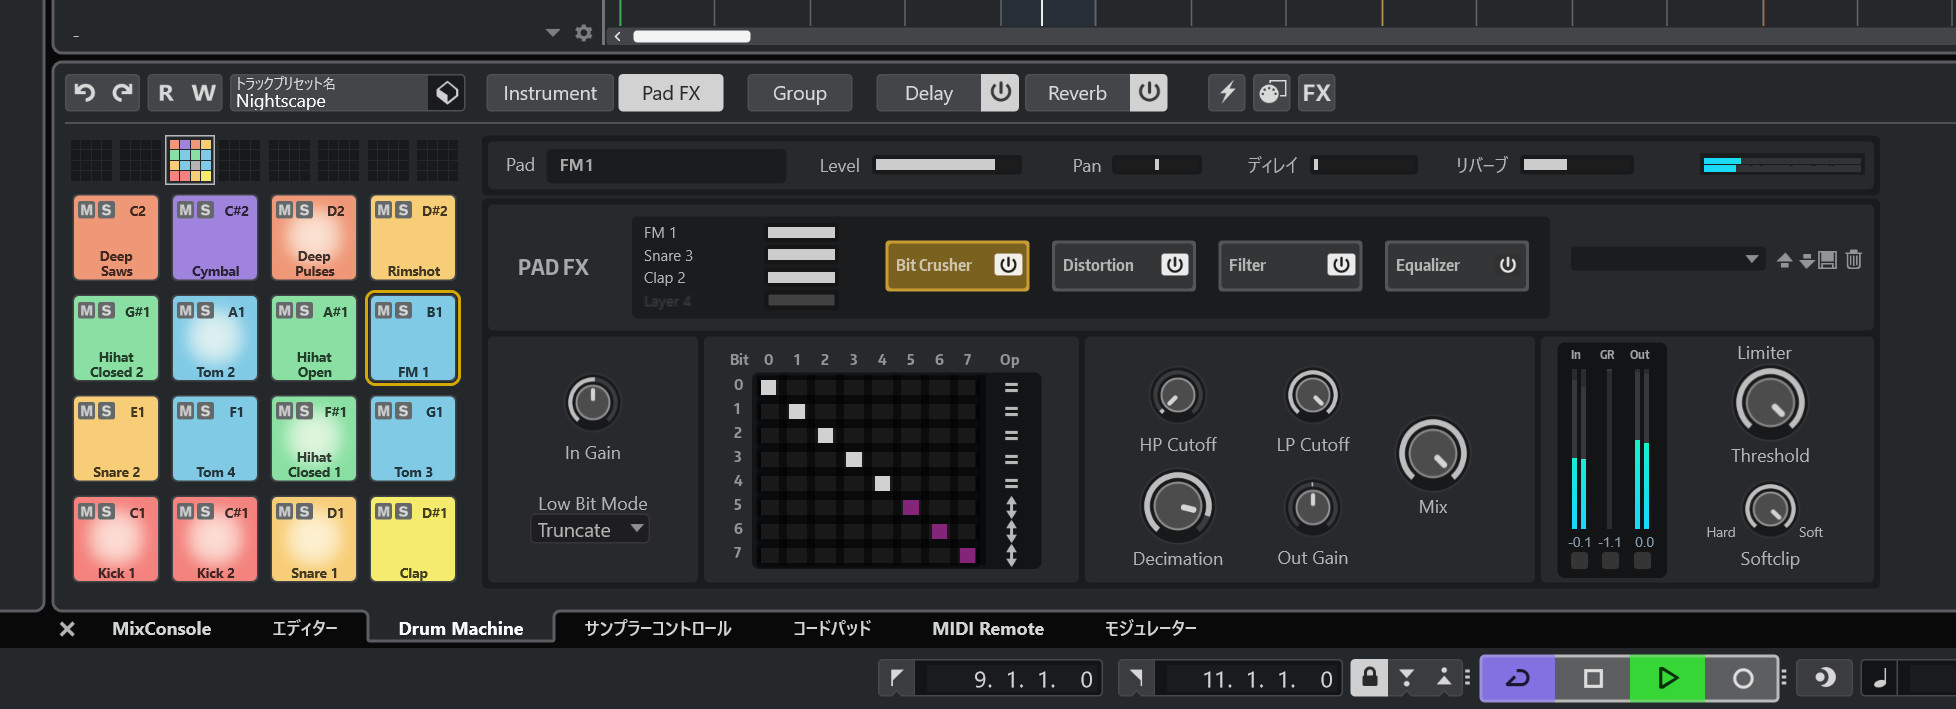Select the Clap pad
Viewport: 1956px width, 709px height.
413,539
